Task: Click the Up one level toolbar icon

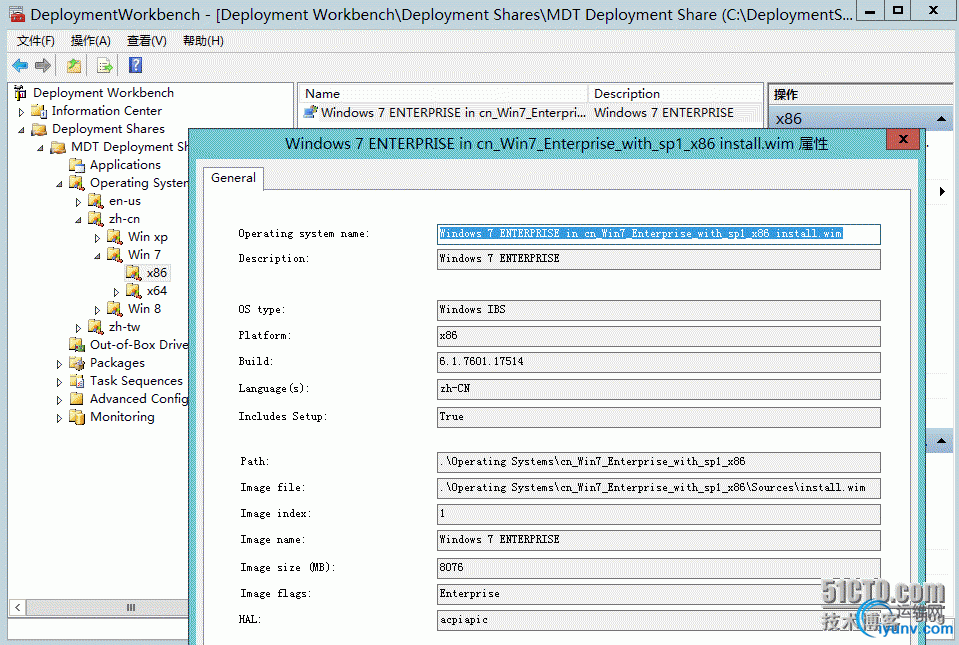Action: click(x=73, y=66)
